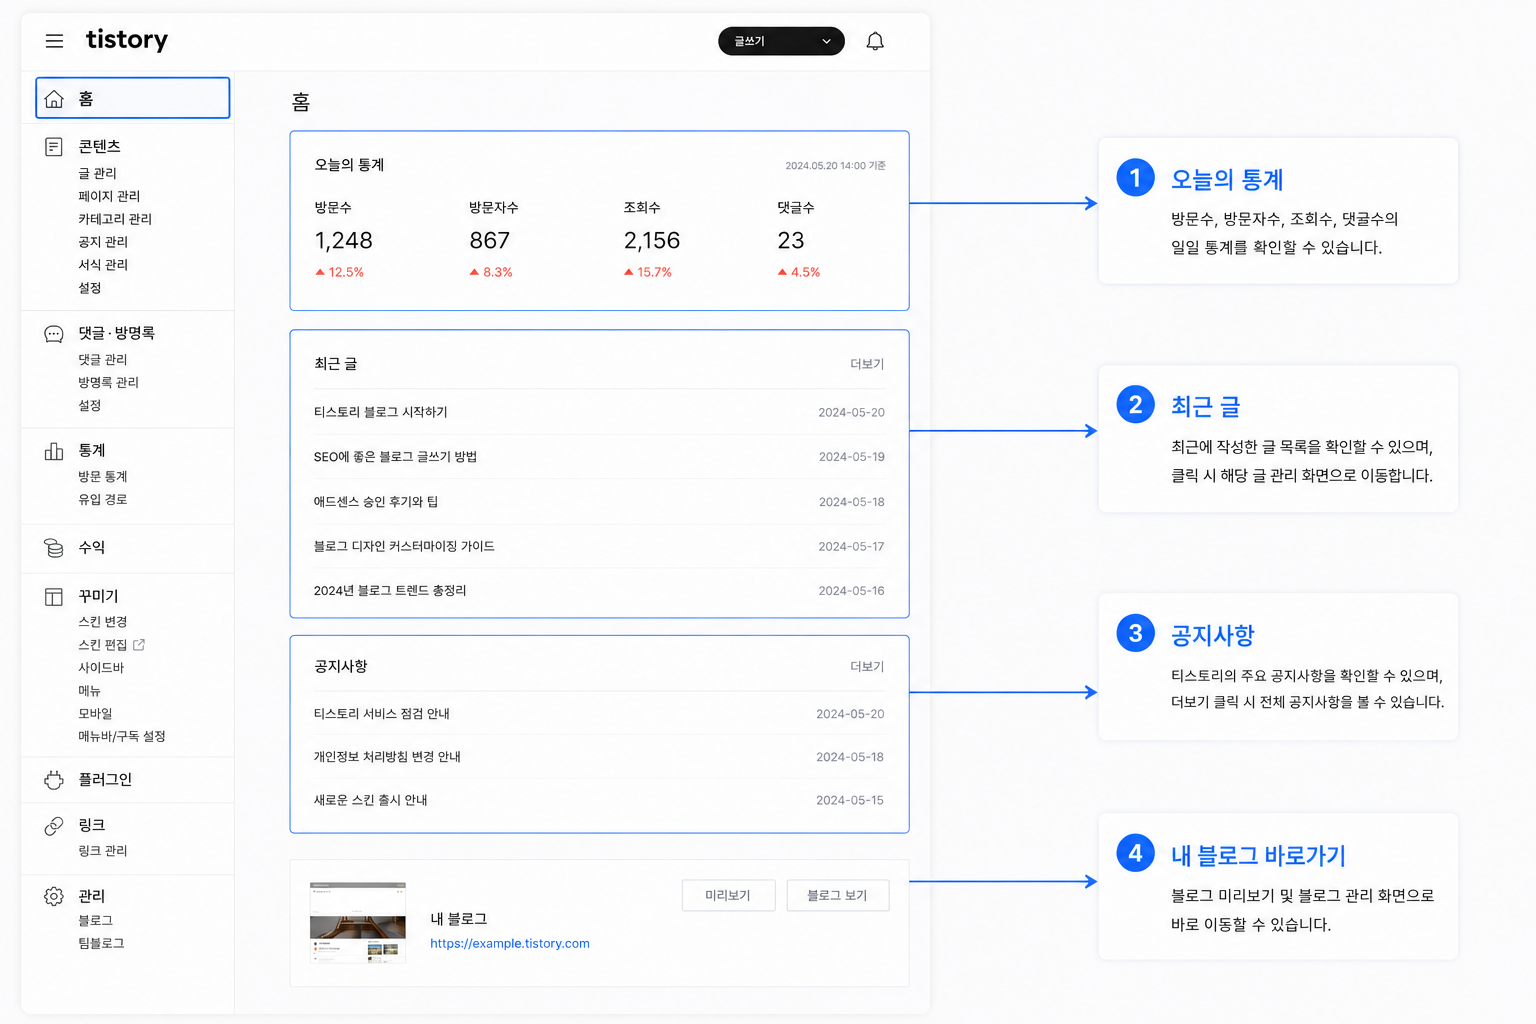Click the 관리 gear icon
The width and height of the screenshot is (1536, 1024).
[x=54, y=896]
